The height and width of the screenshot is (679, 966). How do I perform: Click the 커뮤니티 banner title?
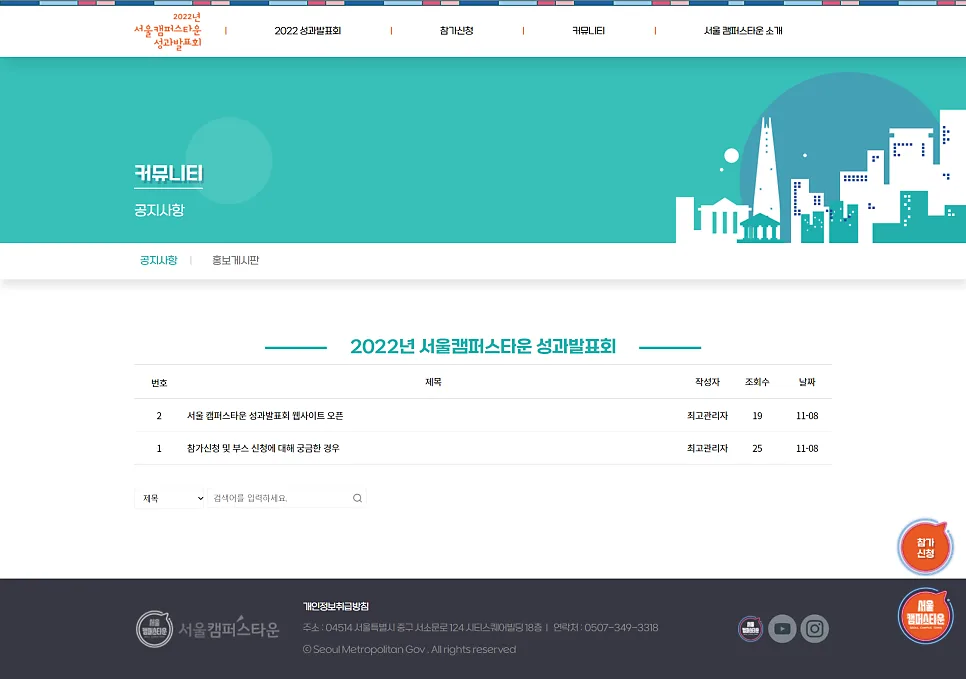(x=168, y=174)
